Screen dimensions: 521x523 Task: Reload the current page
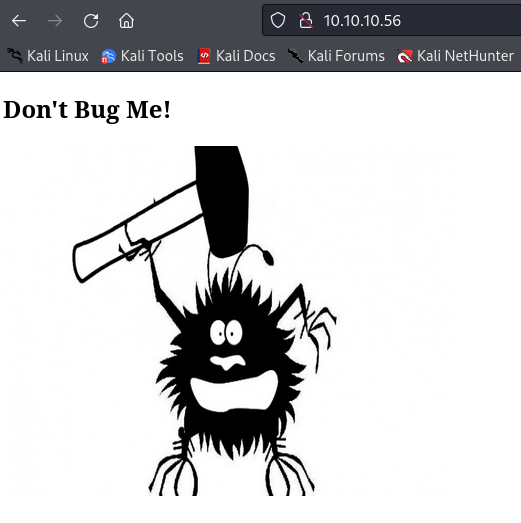click(91, 21)
